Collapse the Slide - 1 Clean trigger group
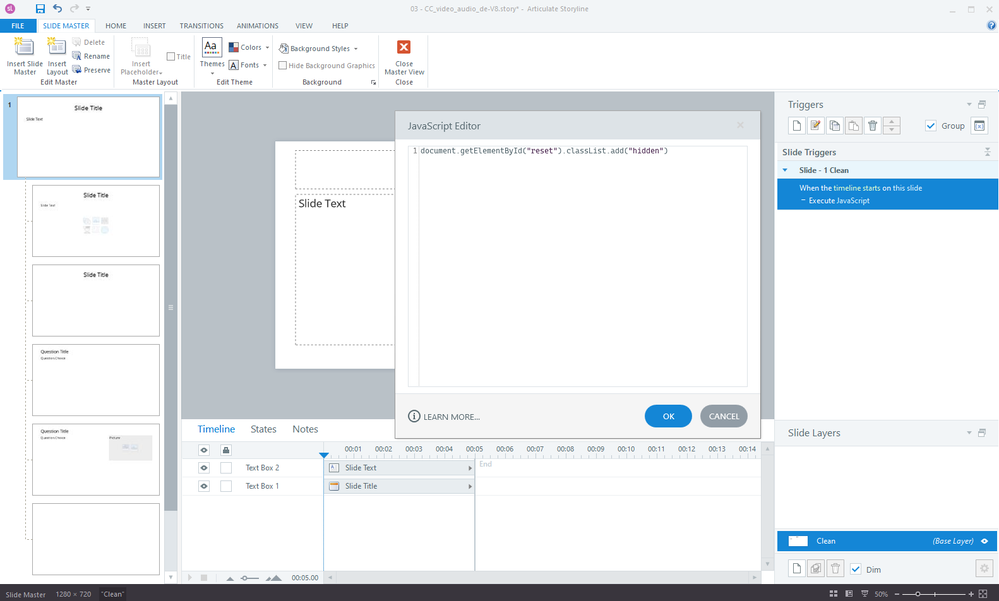 click(785, 170)
